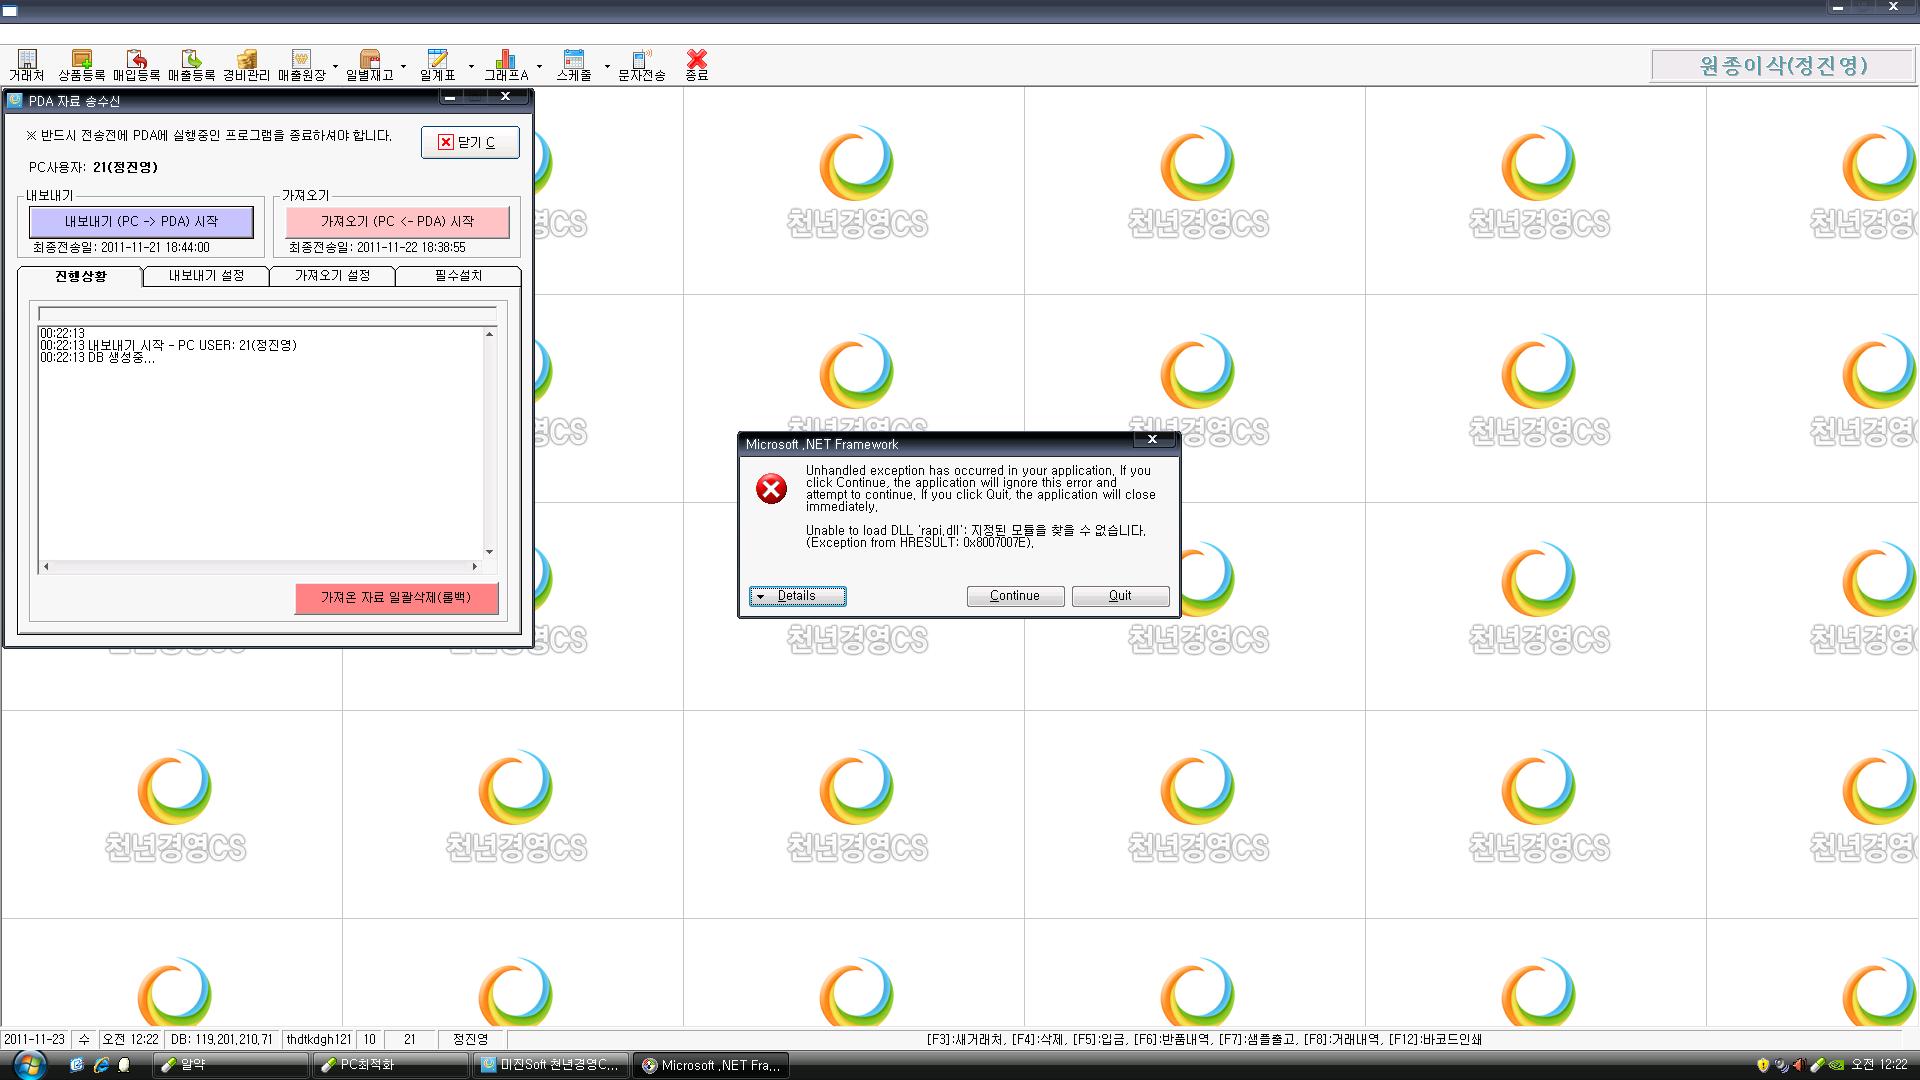This screenshot has height=1080, width=1920.
Task: Expand dropdown arrow next to 일별재고
Action: 403,67
